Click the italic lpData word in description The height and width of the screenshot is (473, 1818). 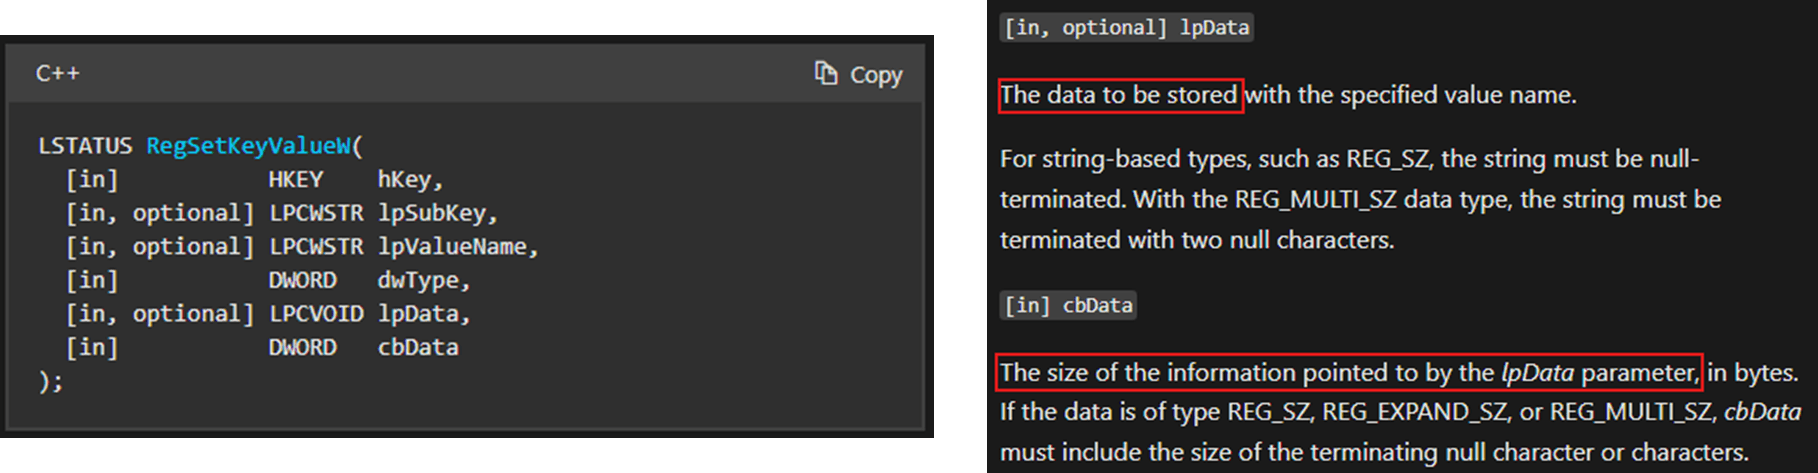click(x=1538, y=373)
